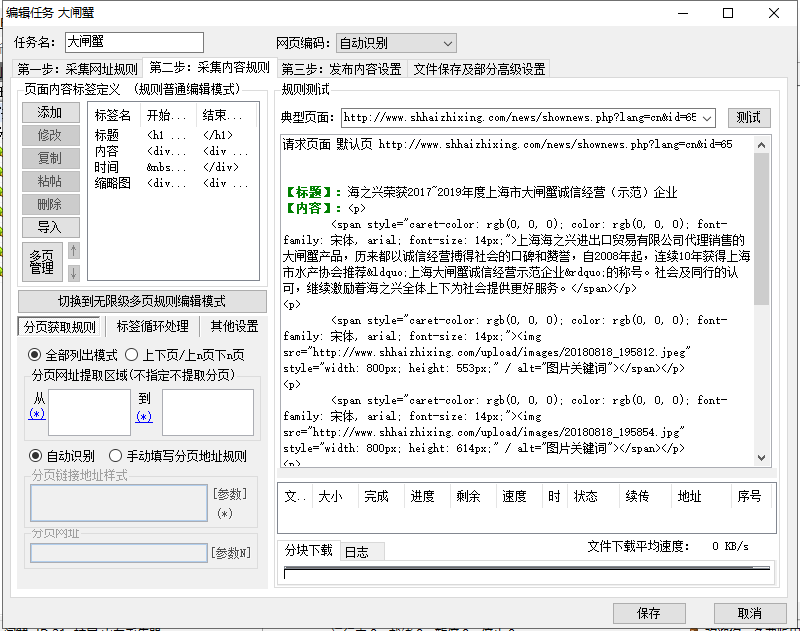Viewport: 800px width, 631px height.
Task: Click the 序号 column header in download list
Action: click(749, 496)
